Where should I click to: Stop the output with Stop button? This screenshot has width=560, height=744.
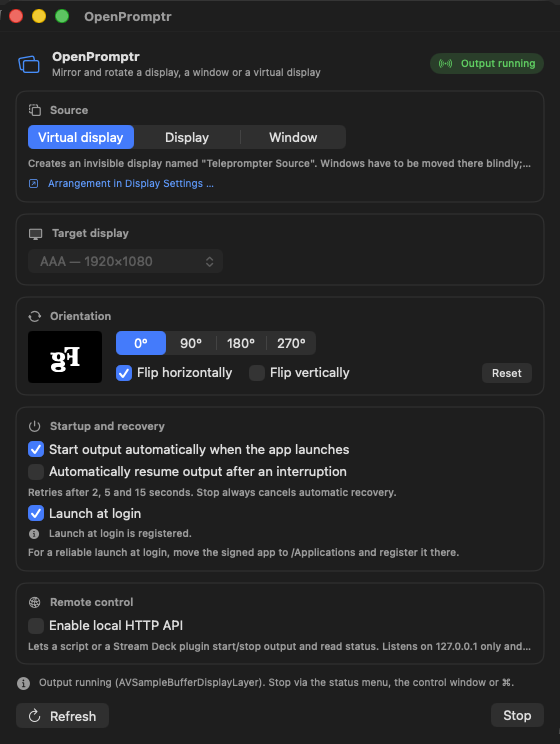tap(517, 715)
